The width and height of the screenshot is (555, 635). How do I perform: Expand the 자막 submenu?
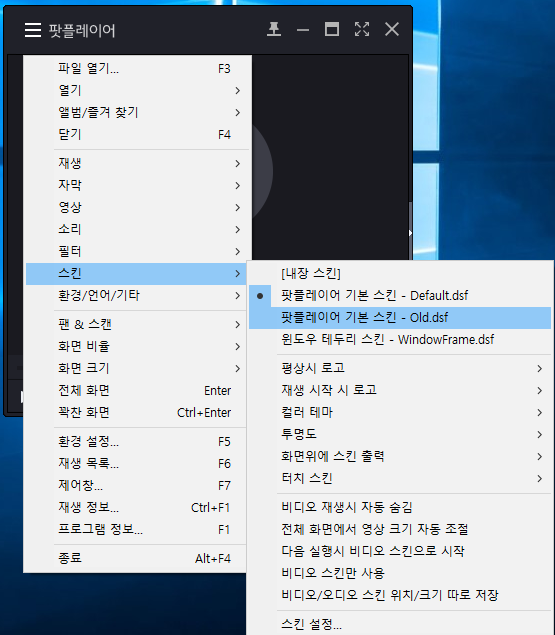pyautogui.click(x=138, y=185)
